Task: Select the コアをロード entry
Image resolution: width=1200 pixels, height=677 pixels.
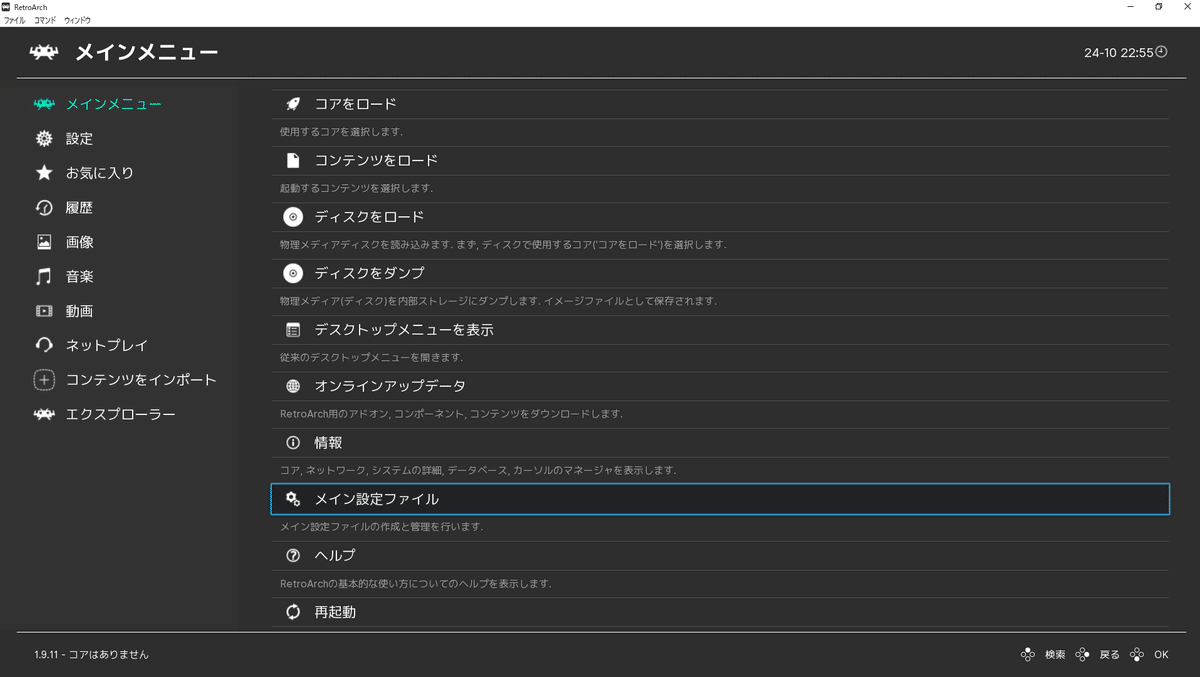Action: click(x=720, y=104)
